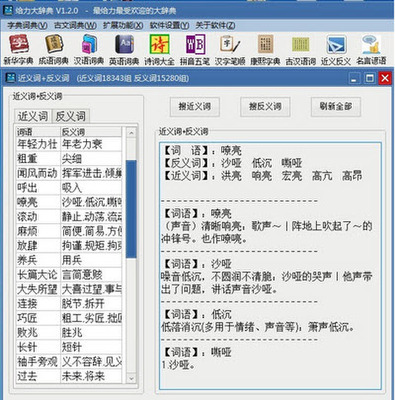Select the 连接 row
The width and height of the screenshot is (395, 400).
pyautogui.click(x=69, y=304)
